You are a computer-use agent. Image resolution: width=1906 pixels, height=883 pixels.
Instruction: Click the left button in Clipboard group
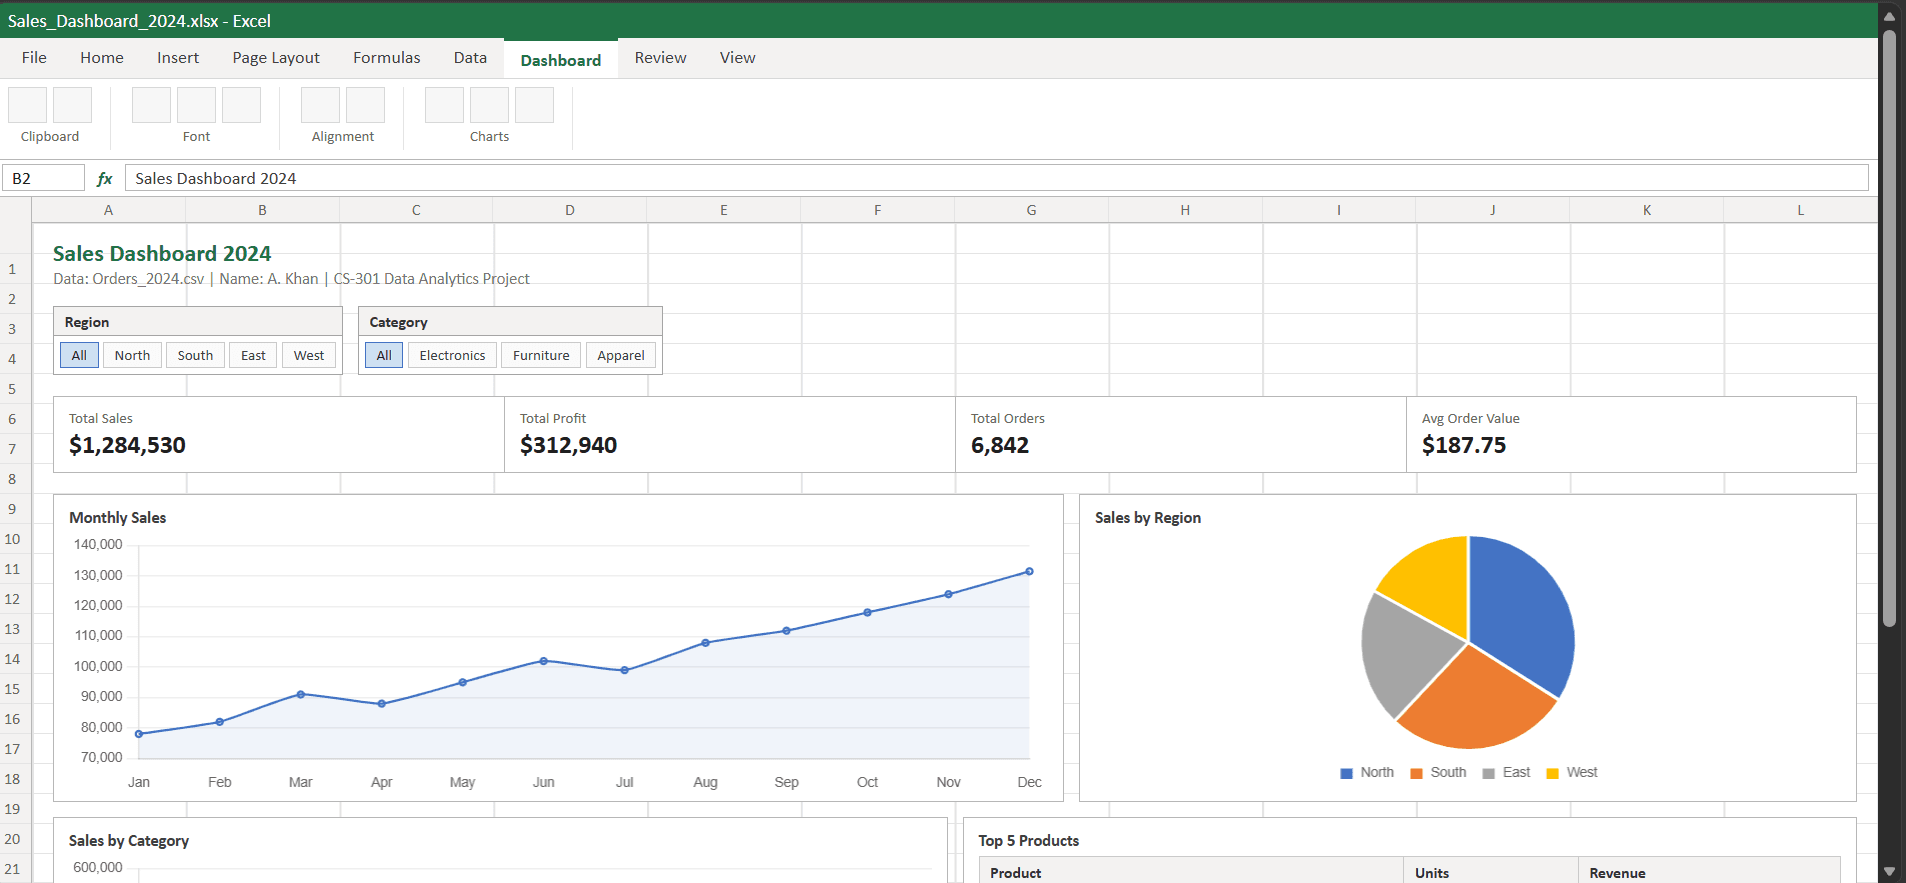27,105
